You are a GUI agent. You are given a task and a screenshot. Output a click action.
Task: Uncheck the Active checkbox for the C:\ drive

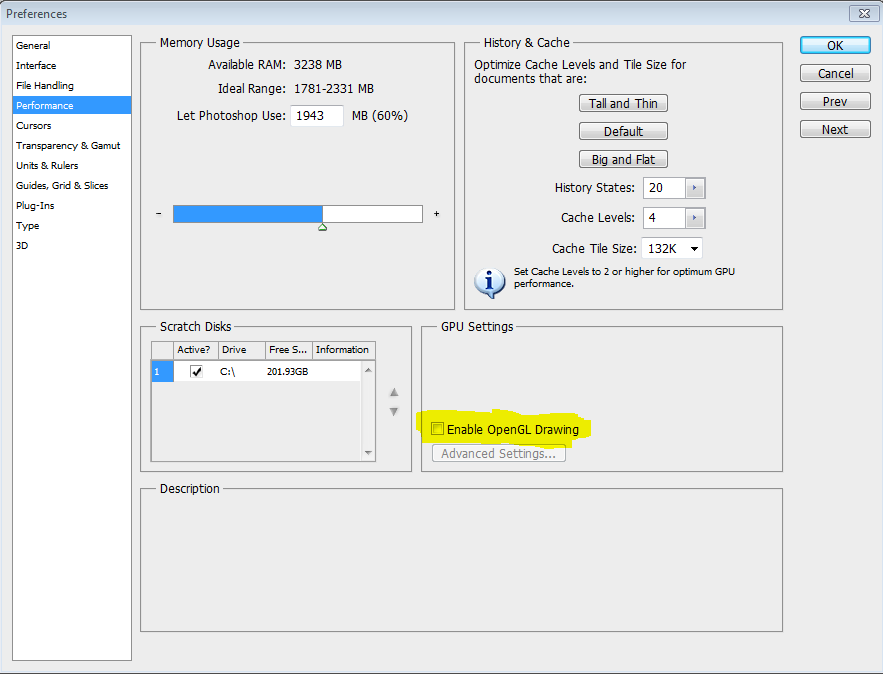(196, 372)
